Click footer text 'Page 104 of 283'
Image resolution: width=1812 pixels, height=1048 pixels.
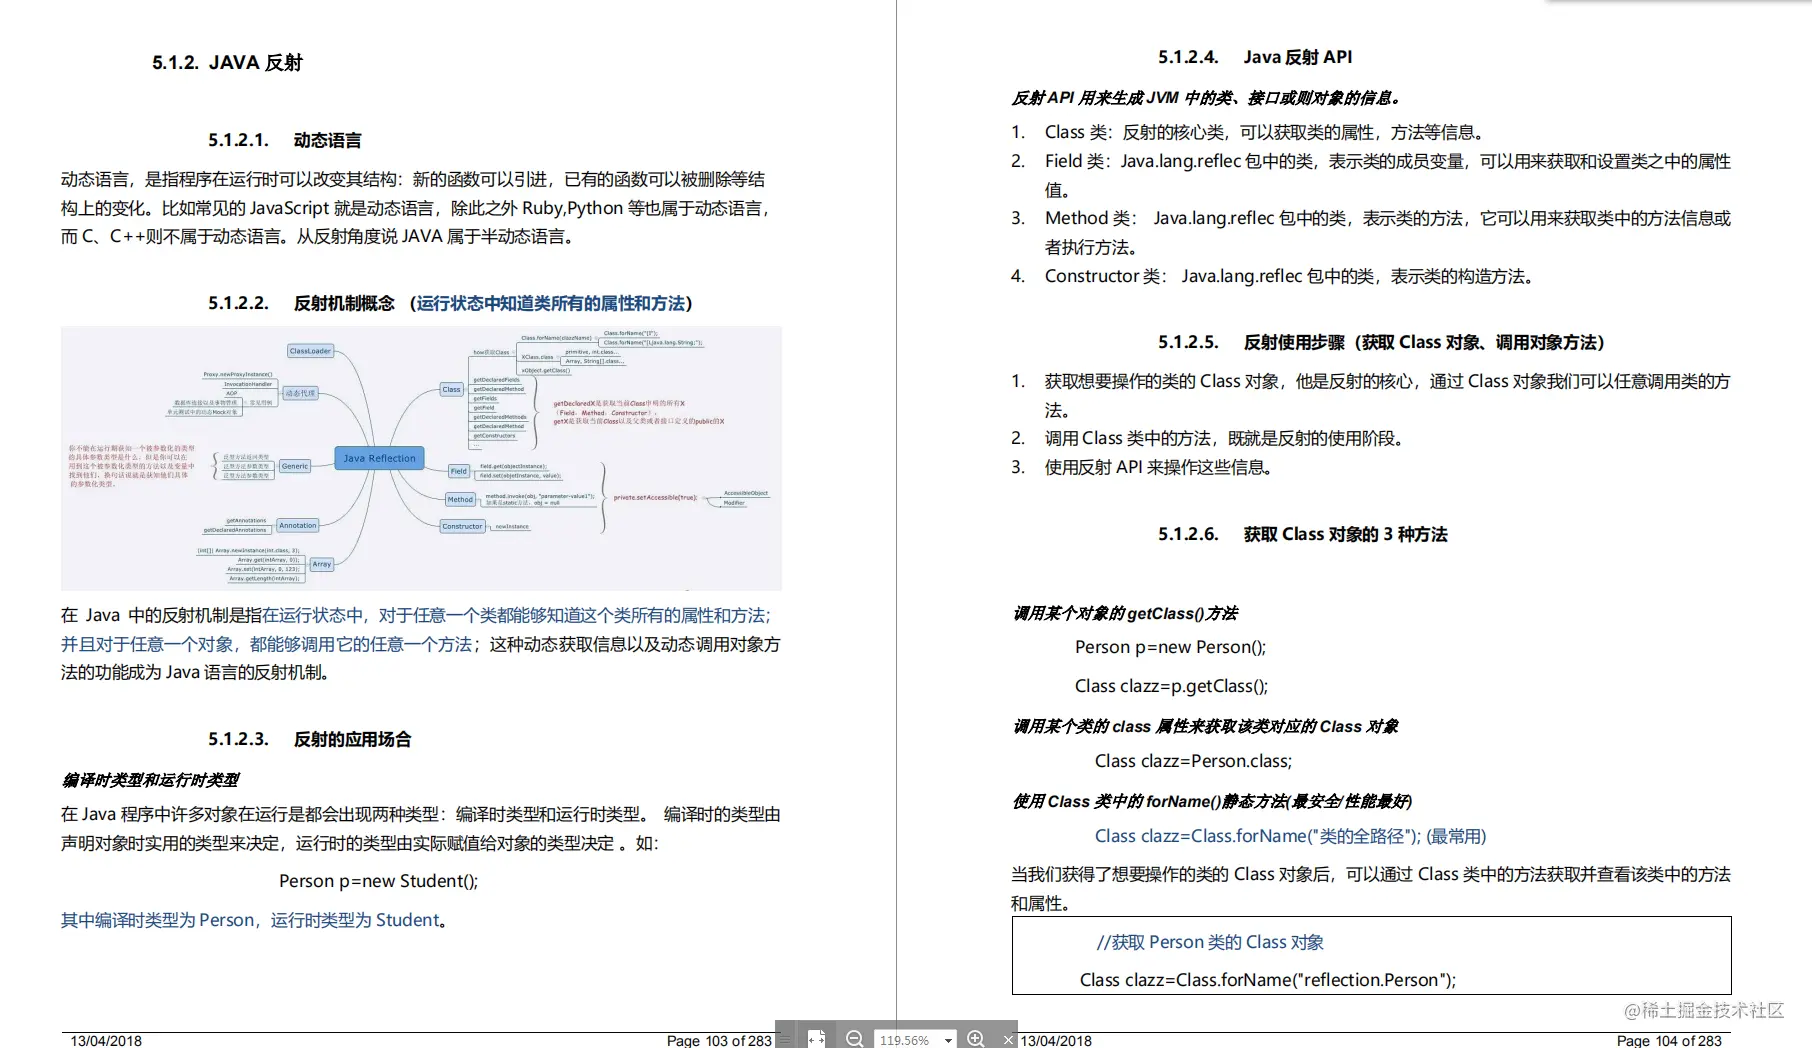1669,1041
